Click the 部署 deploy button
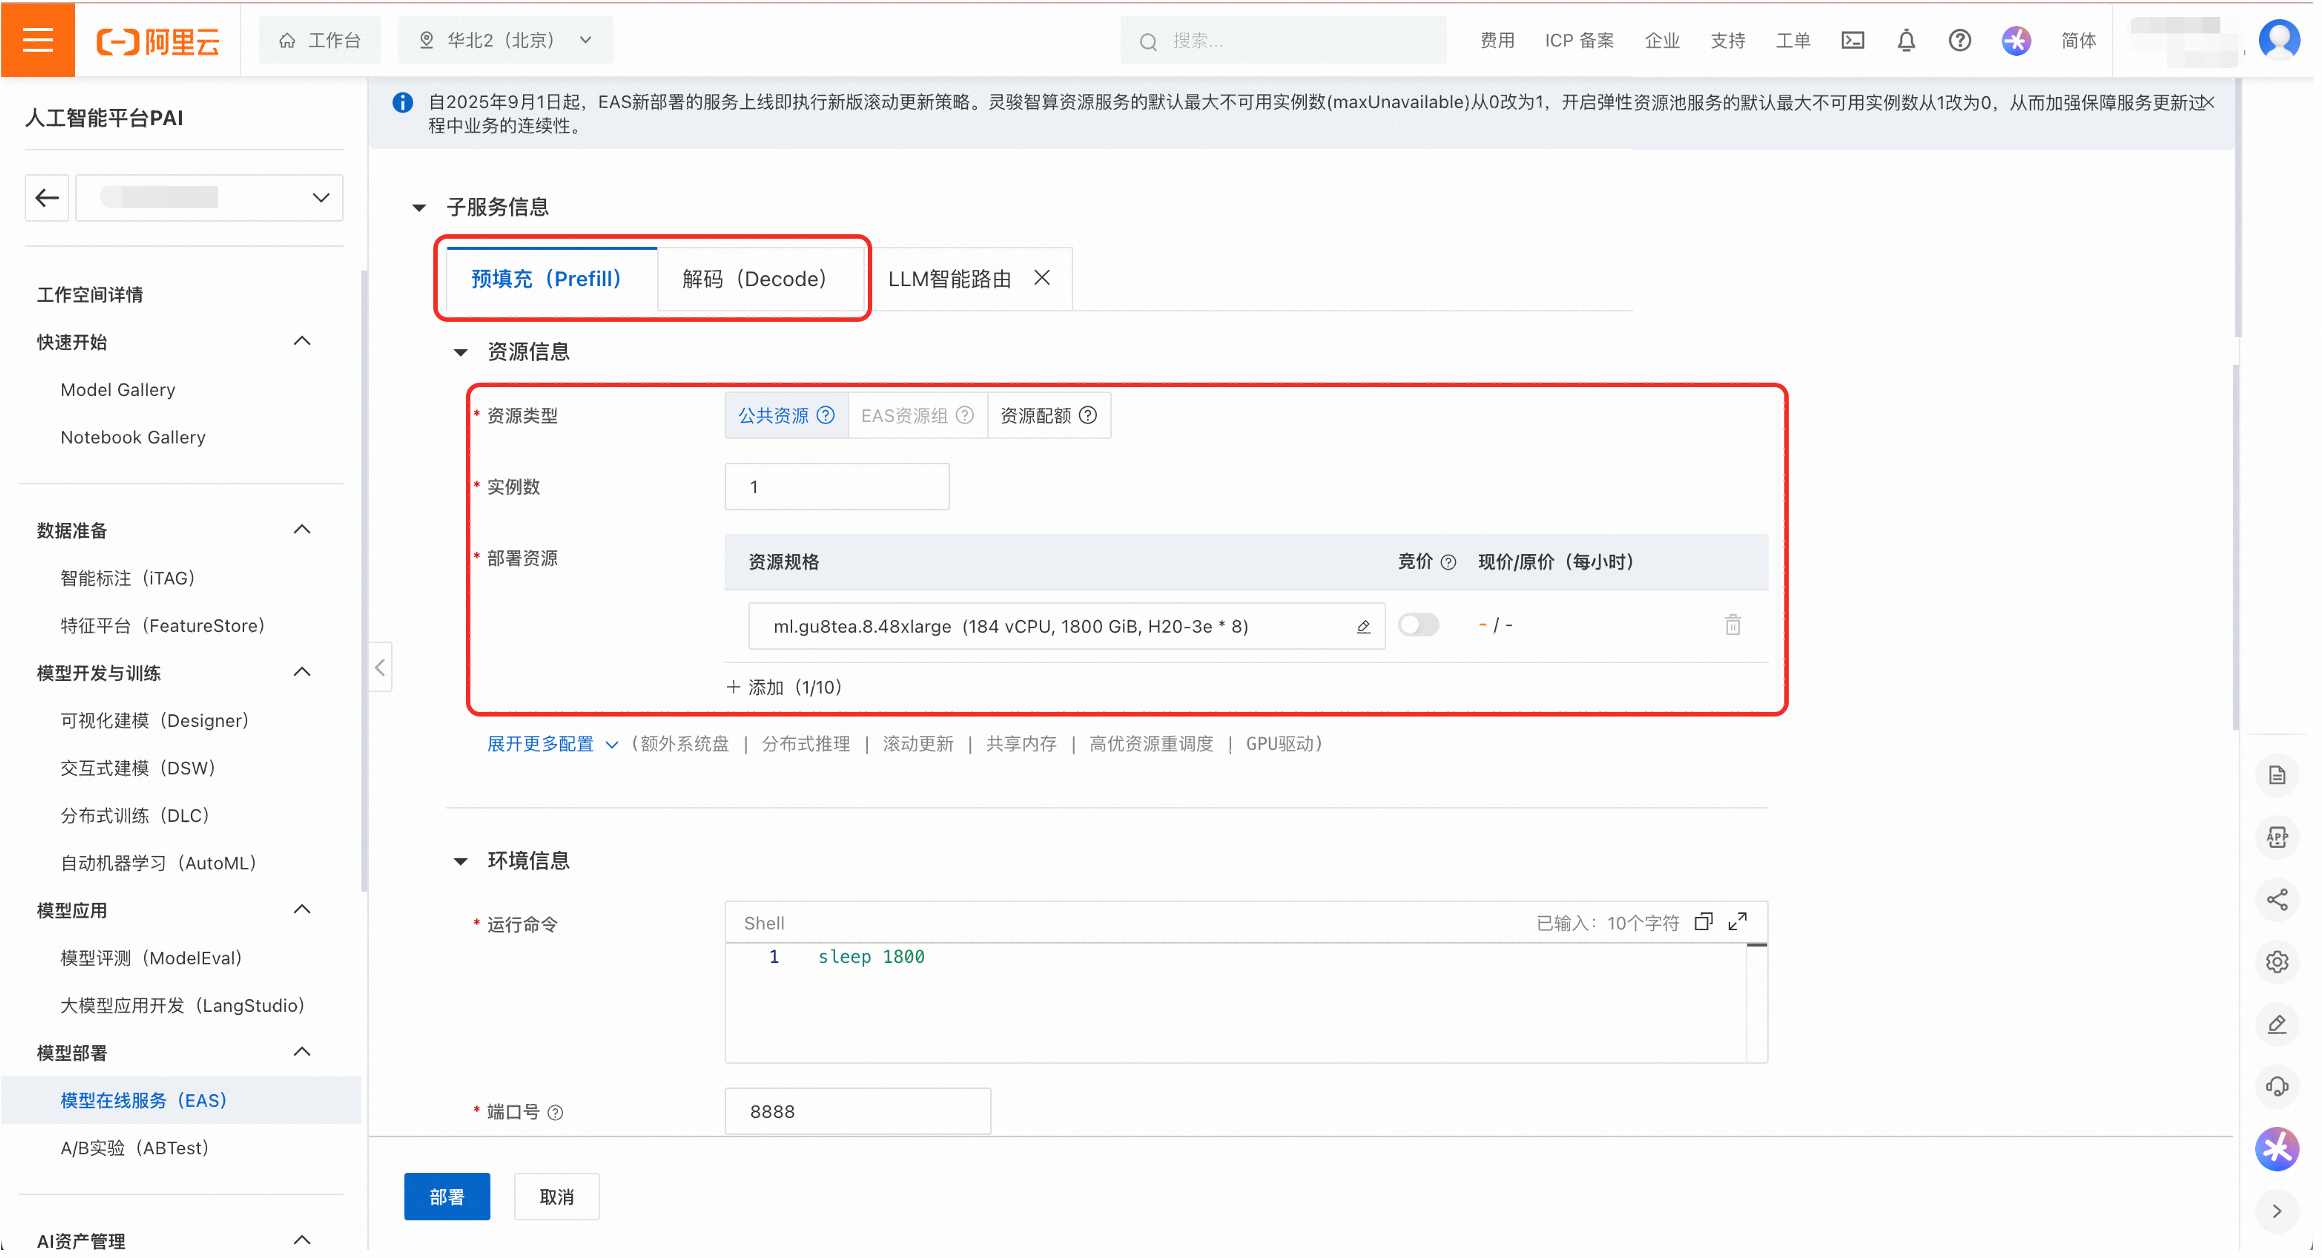Screen dimensions: 2322x1258 point(446,1197)
